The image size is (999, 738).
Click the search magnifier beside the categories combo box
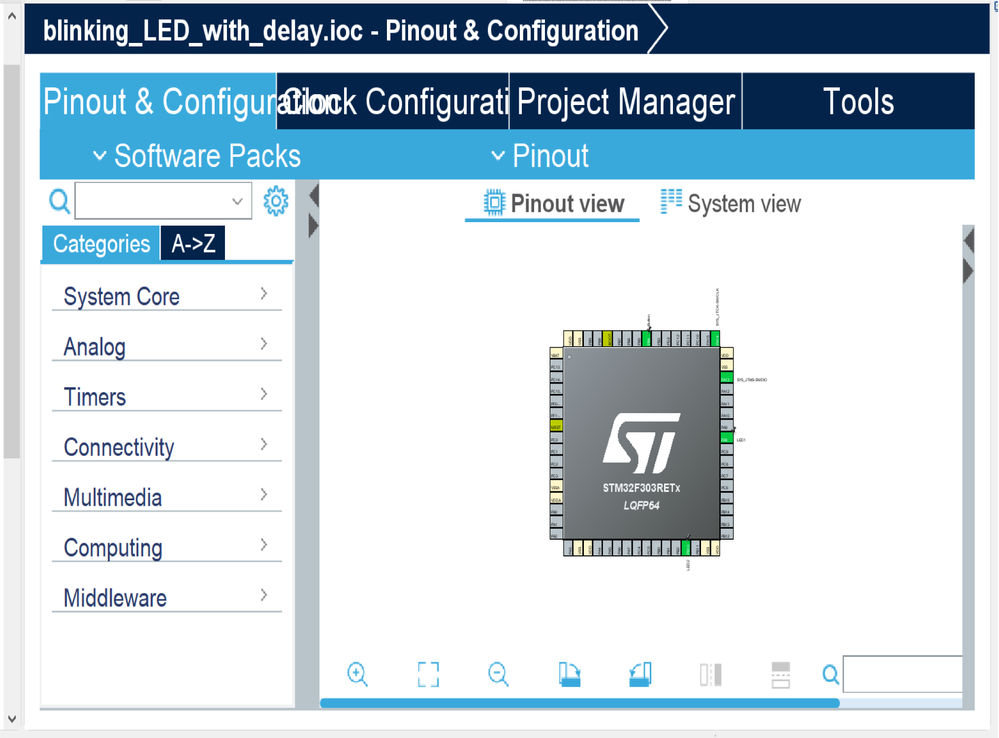pyautogui.click(x=59, y=201)
